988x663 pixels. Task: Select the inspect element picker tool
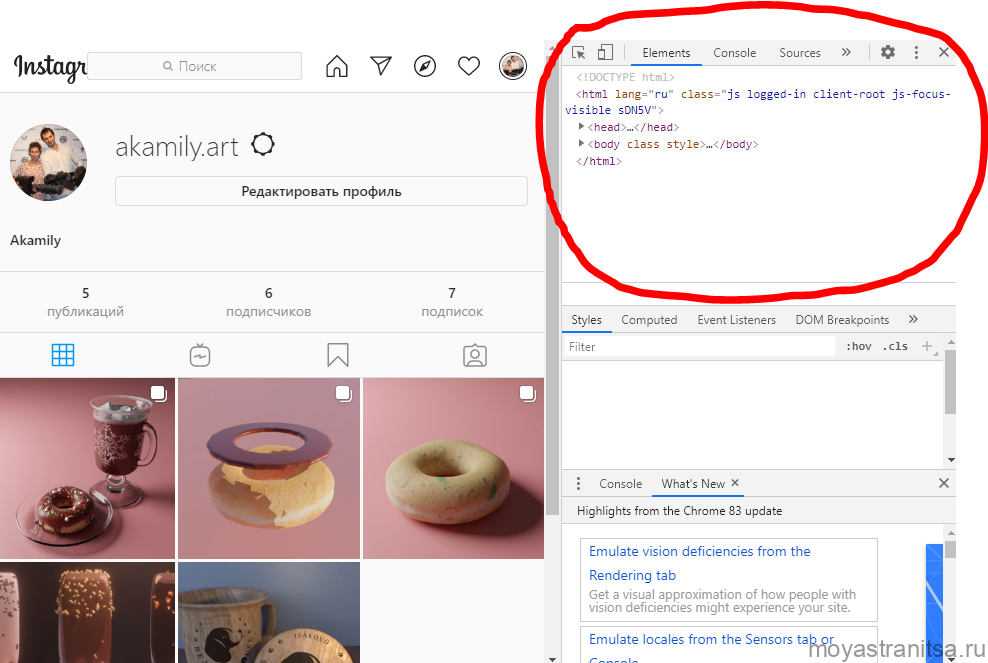[x=579, y=53]
